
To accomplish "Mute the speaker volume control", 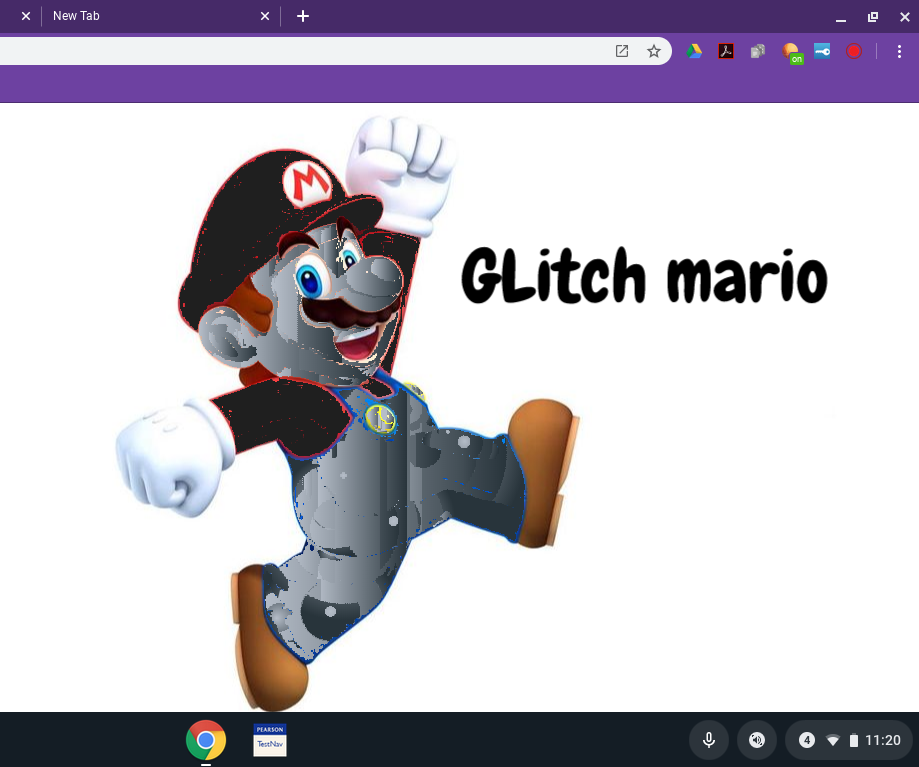I will tap(757, 740).
